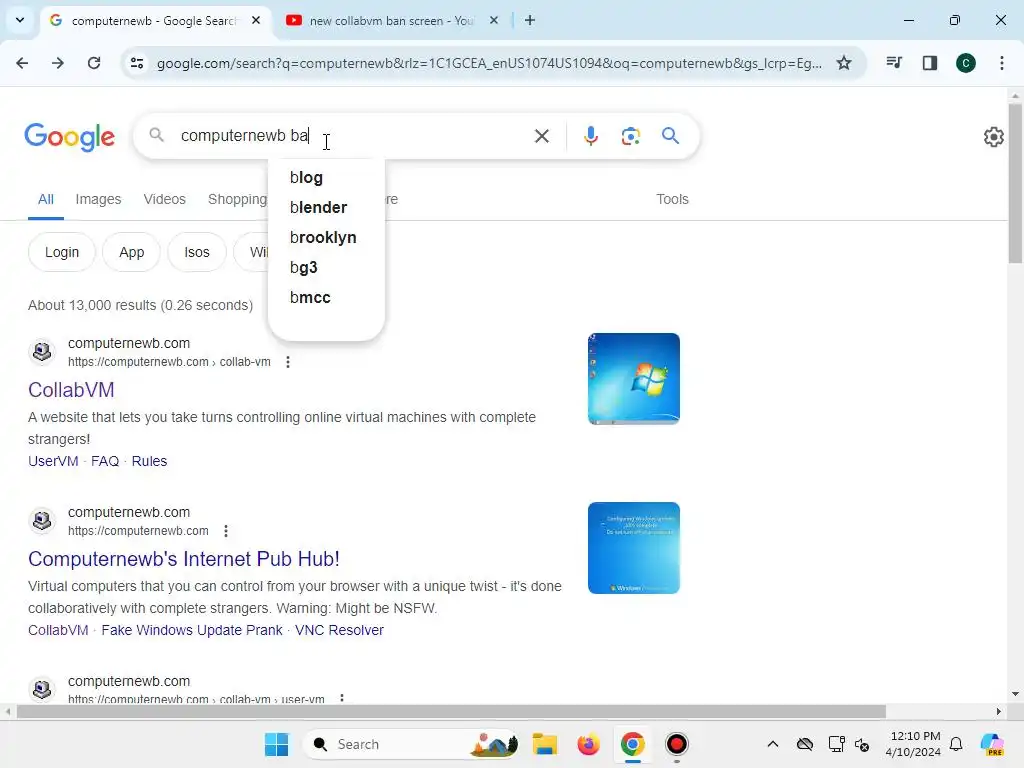Search by image with Google Lens
This screenshot has width=1024, height=768.
tap(630, 136)
